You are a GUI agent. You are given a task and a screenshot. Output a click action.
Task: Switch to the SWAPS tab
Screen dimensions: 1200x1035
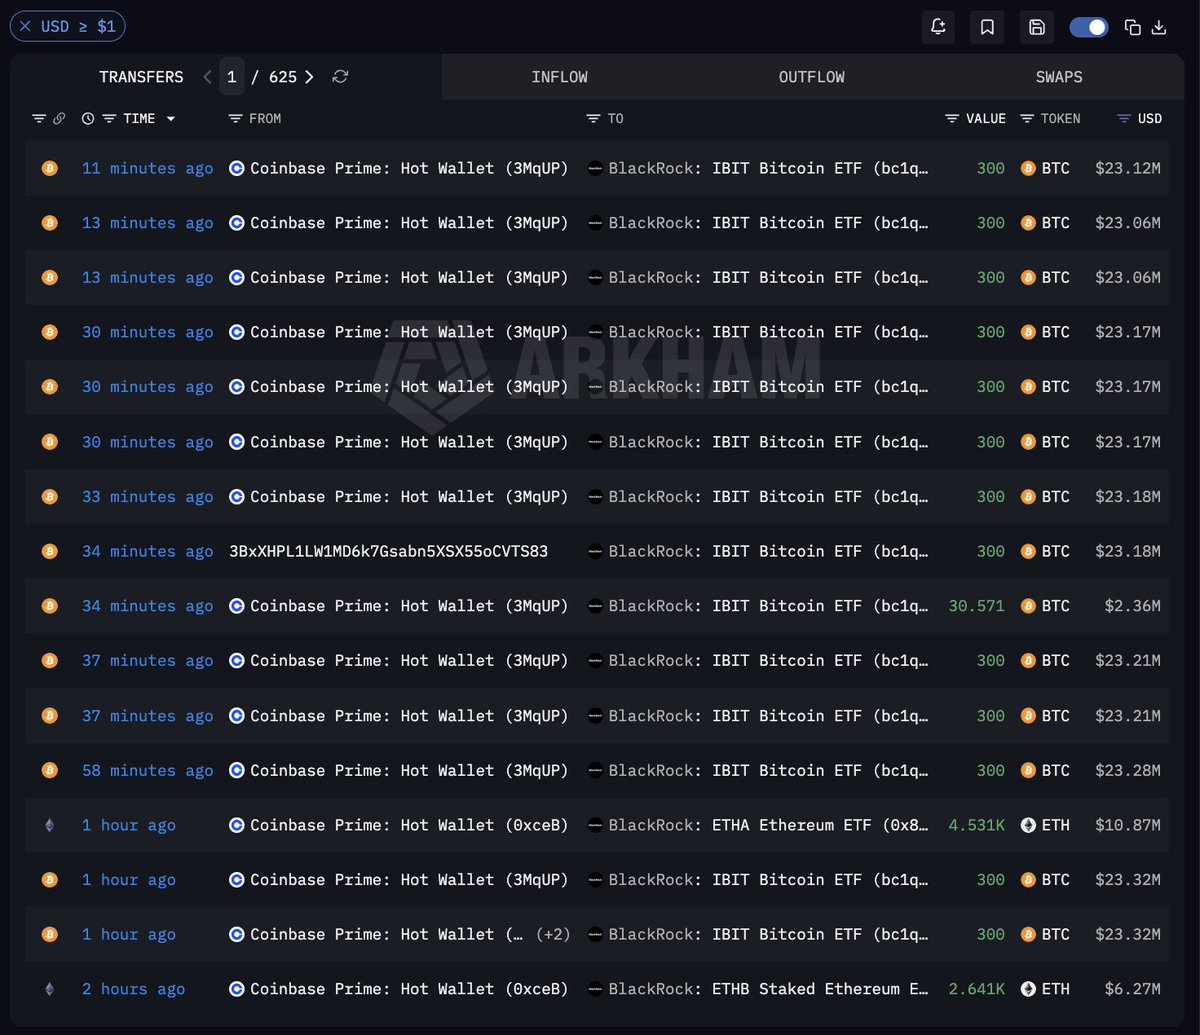(1059, 77)
